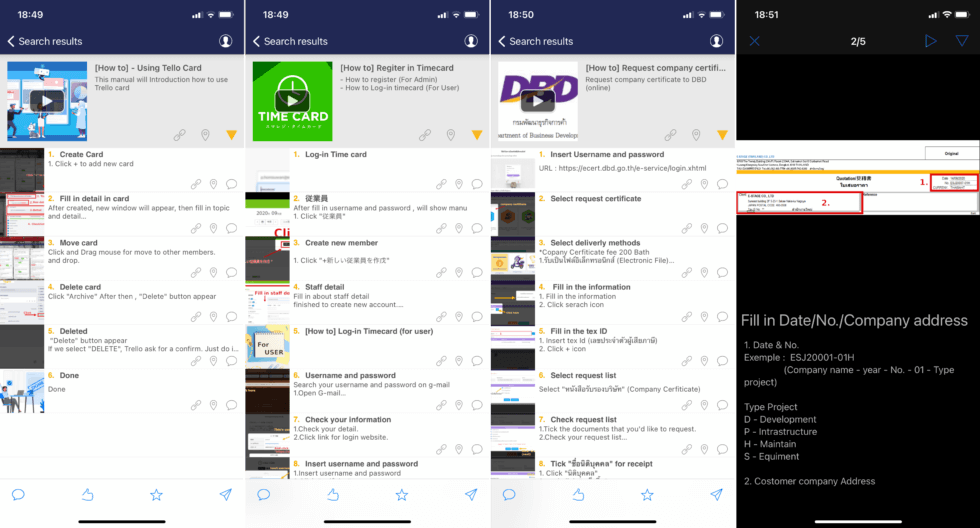Open the Fill in the tex ID step
The image size is (980, 528).
(613, 346)
